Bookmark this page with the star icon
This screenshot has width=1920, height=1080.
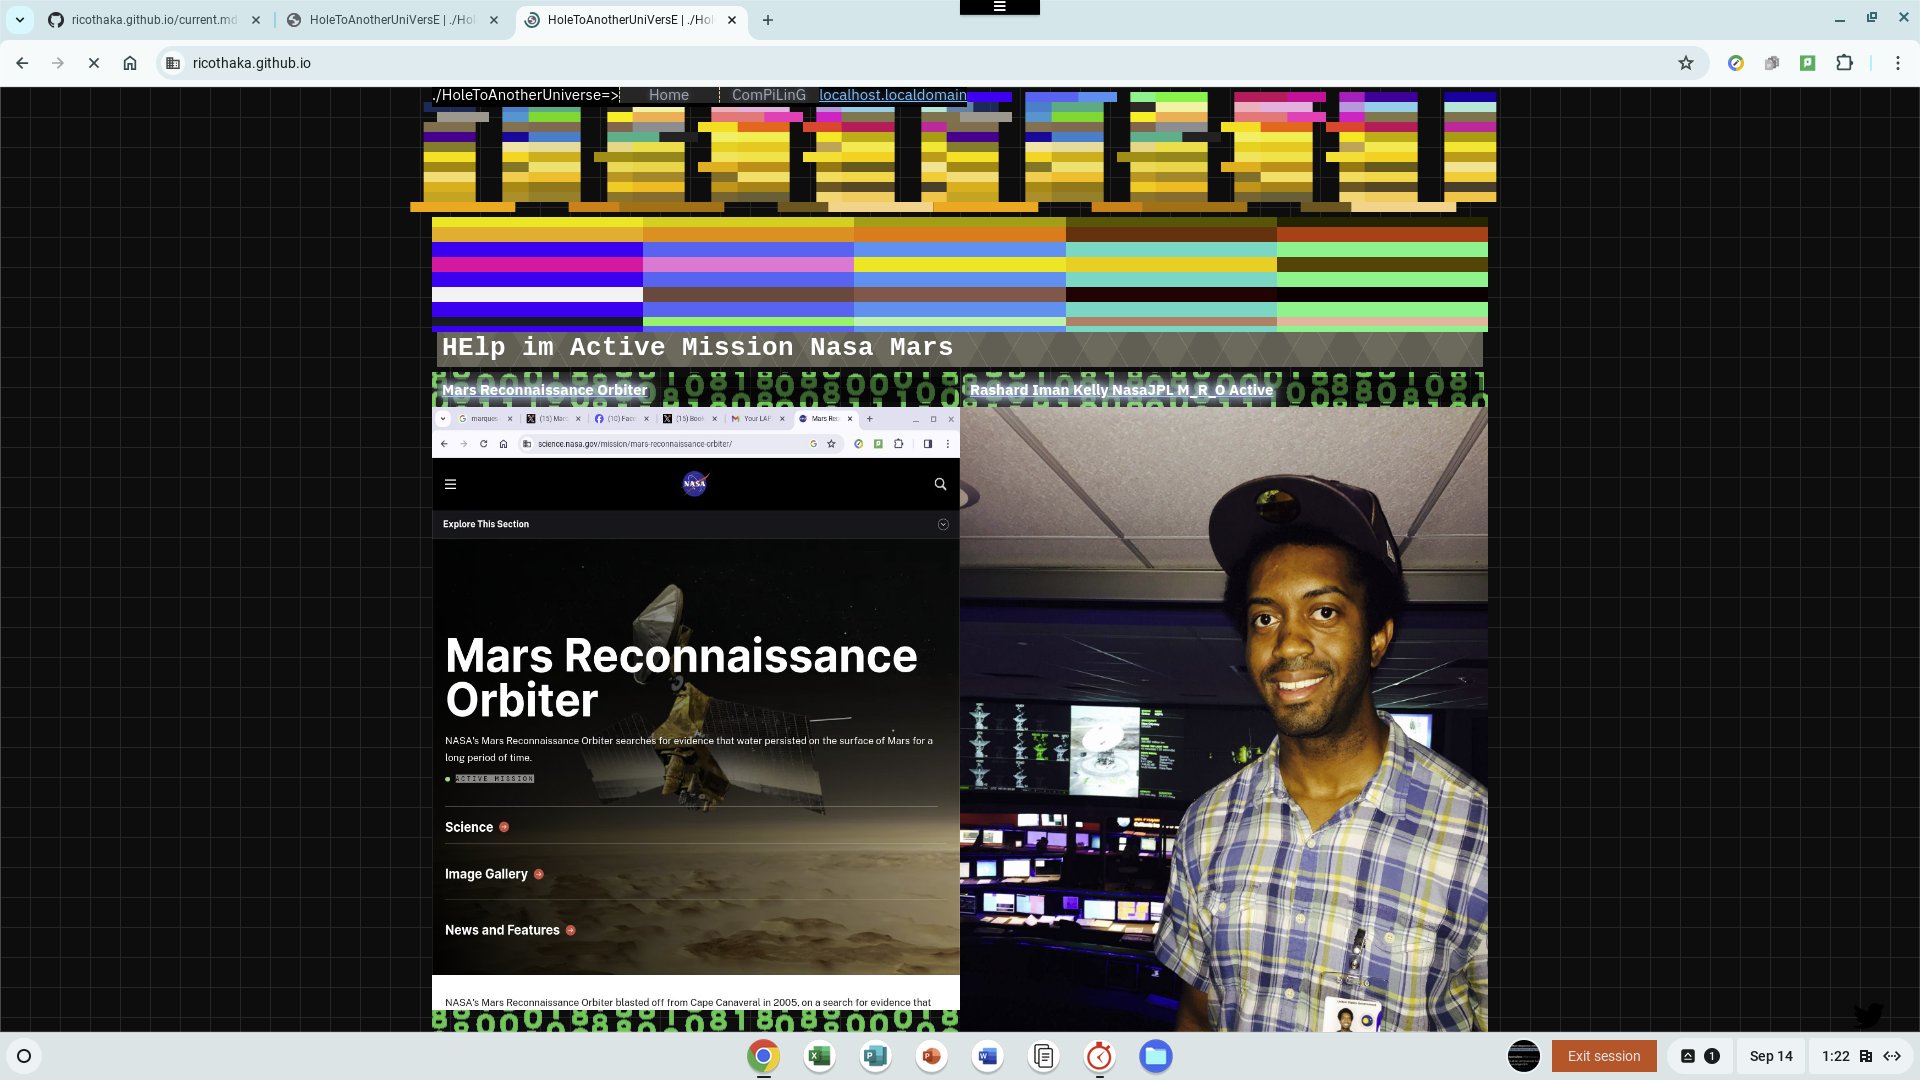tap(1686, 63)
